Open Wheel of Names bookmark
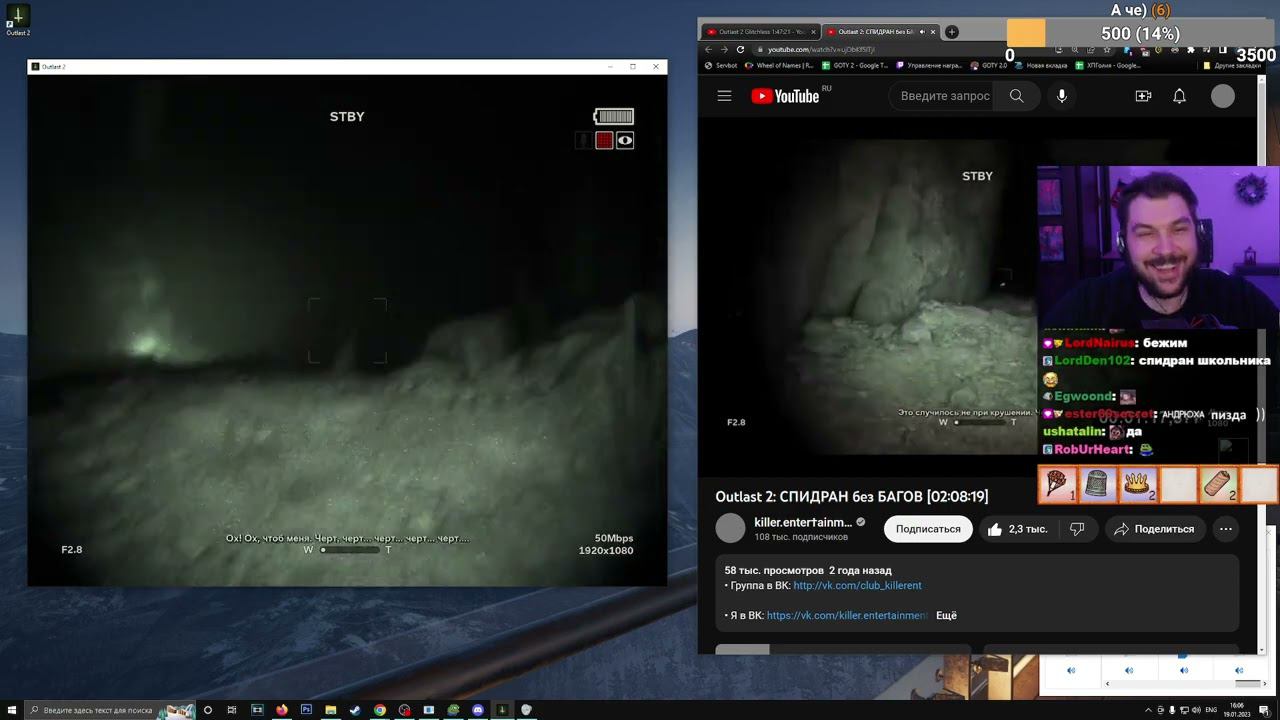The image size is (1280, 720). coord(779,65)
